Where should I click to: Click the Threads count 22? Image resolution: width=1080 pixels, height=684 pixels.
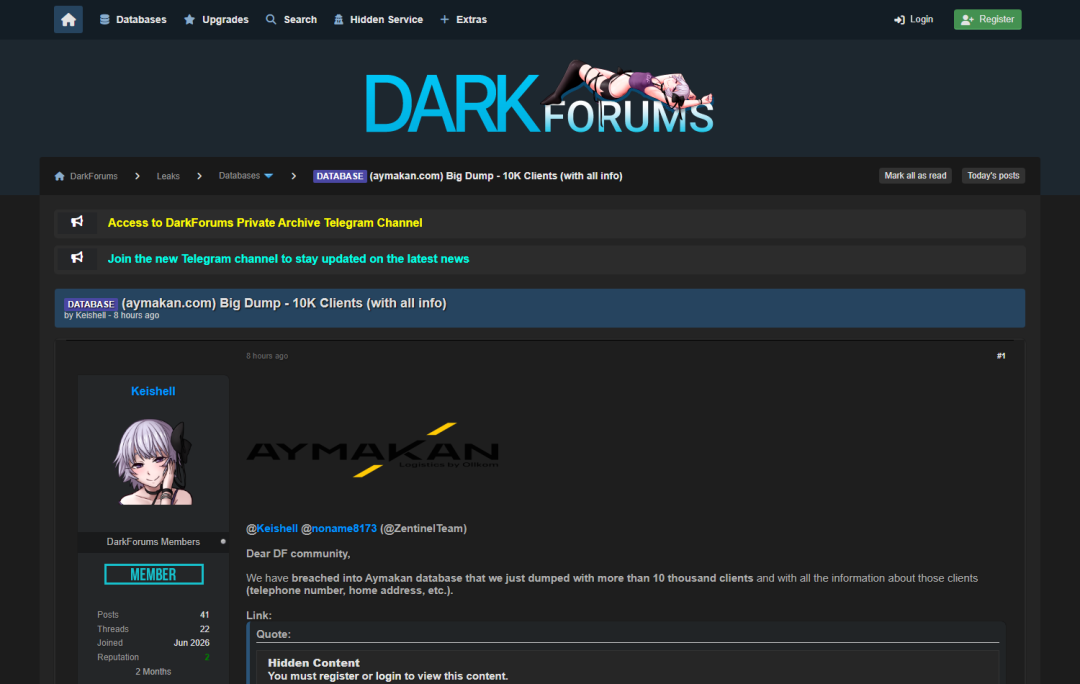coord(205,629)
